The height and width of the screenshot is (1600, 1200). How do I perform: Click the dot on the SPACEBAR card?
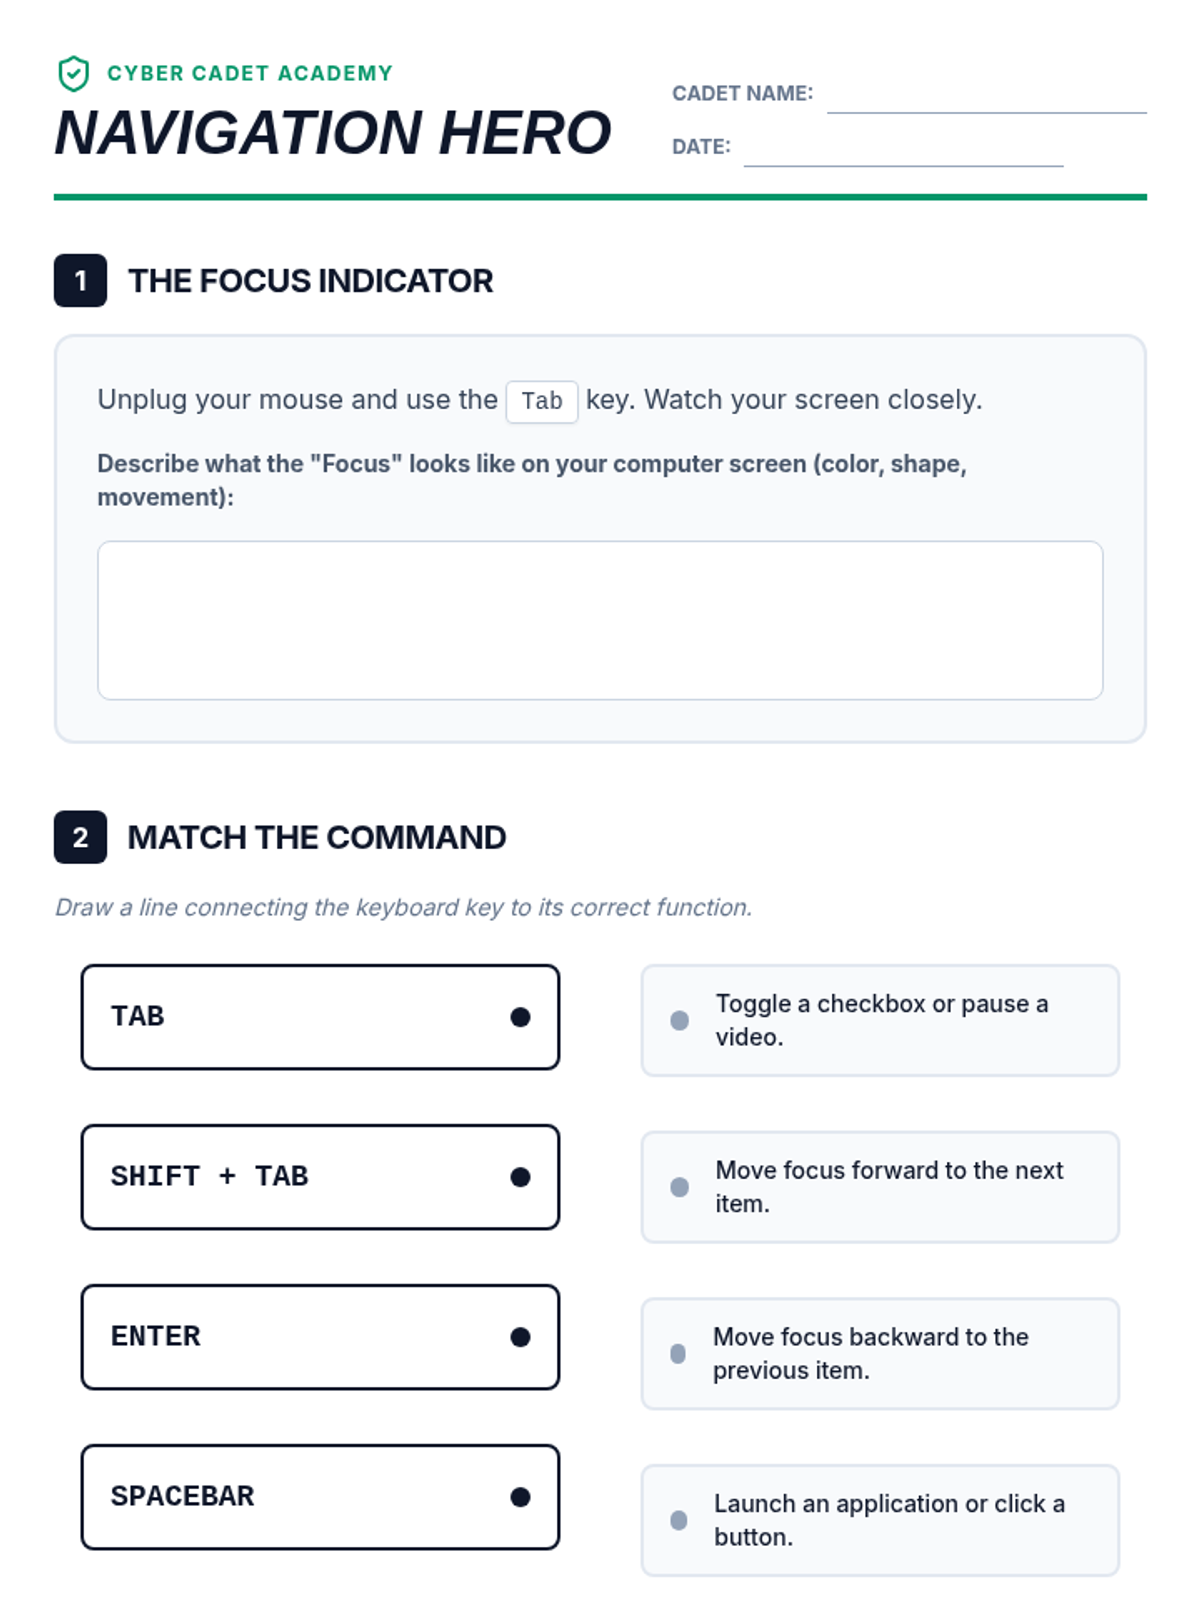click(x=520, y=1497)
